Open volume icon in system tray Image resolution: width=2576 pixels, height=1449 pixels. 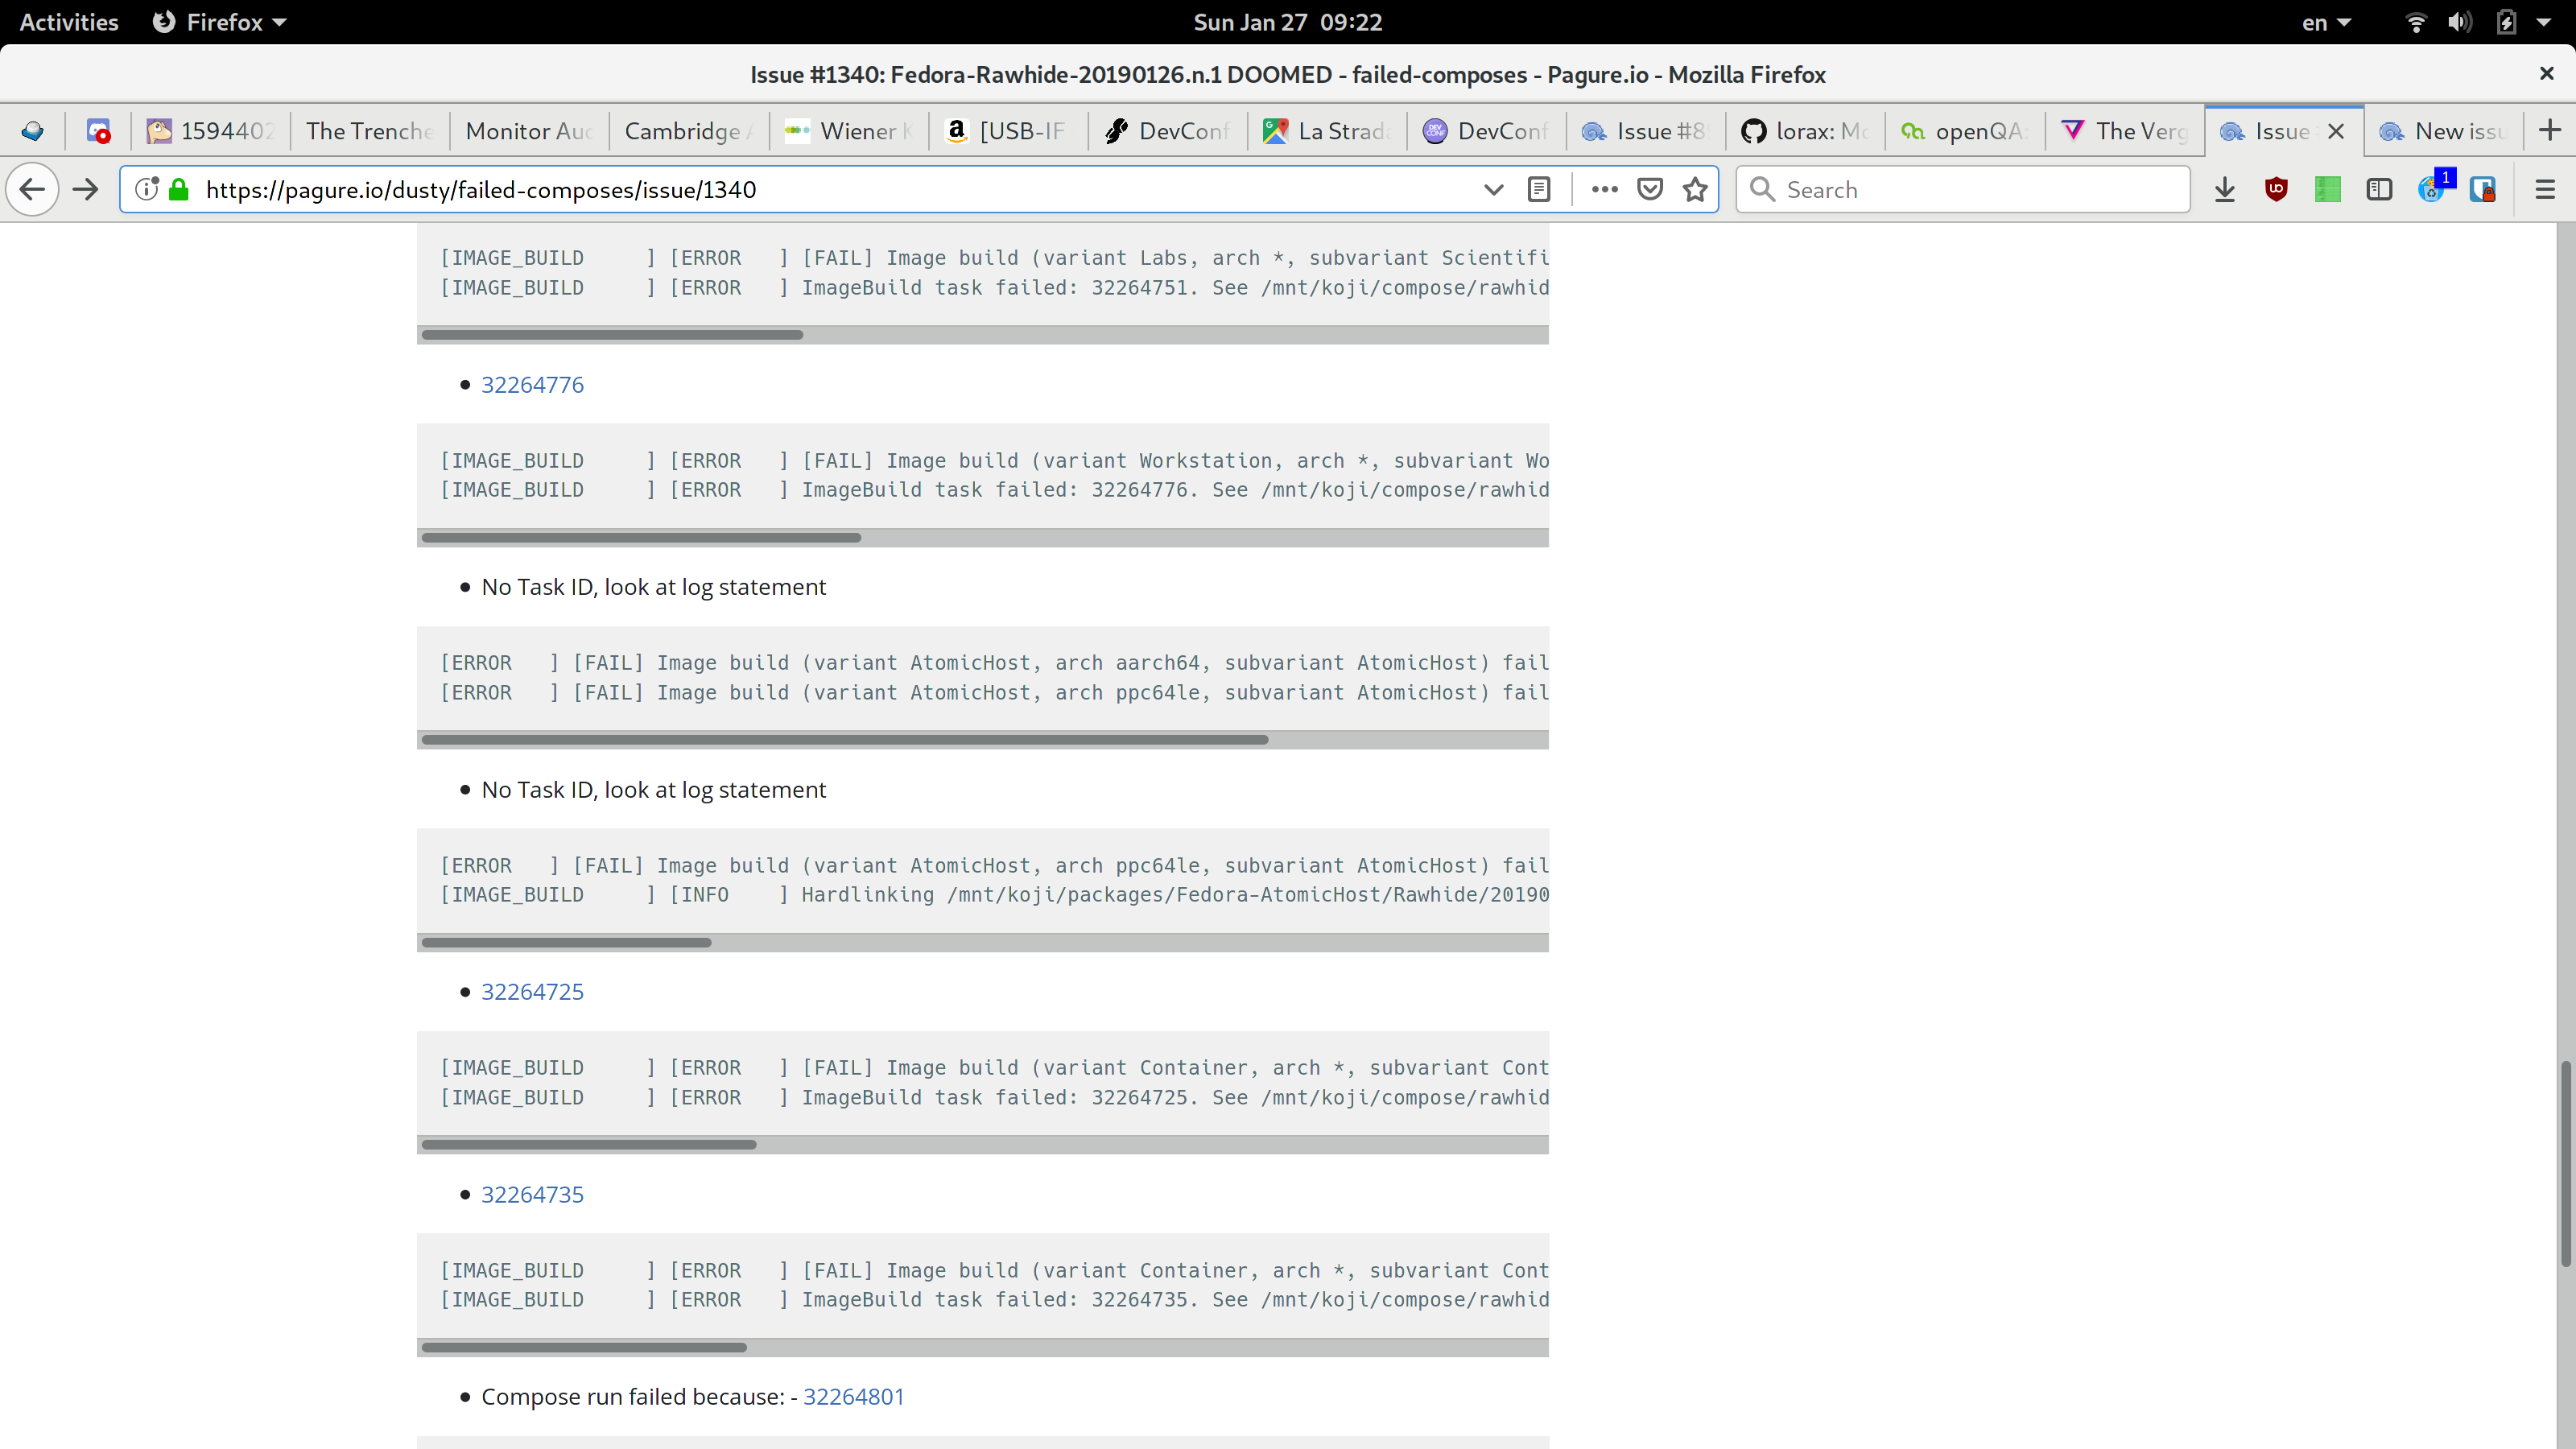pyautogui.click(x=2459, y=22)
